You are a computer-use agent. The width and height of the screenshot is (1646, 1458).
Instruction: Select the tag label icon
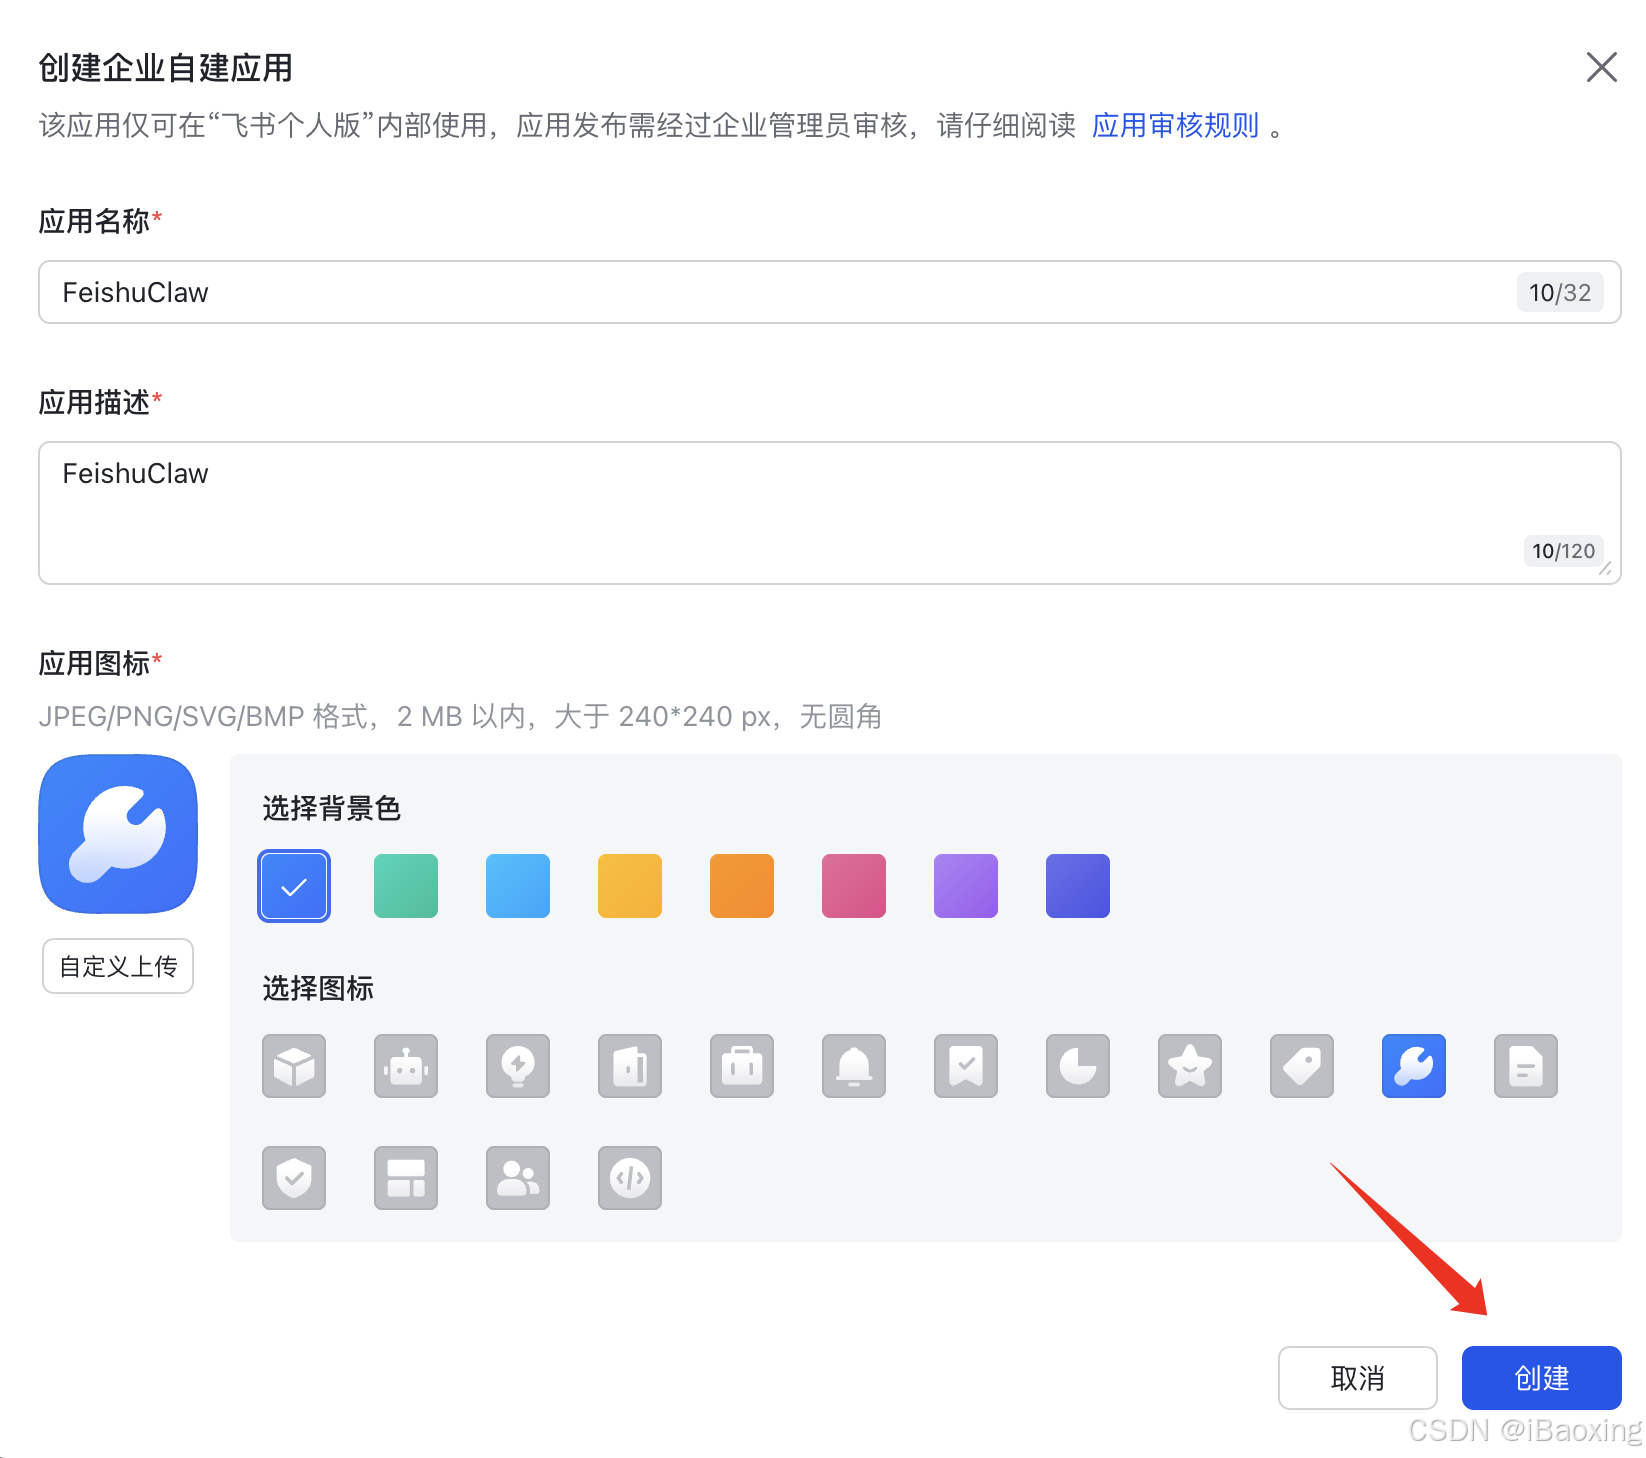[1301, 1066]
